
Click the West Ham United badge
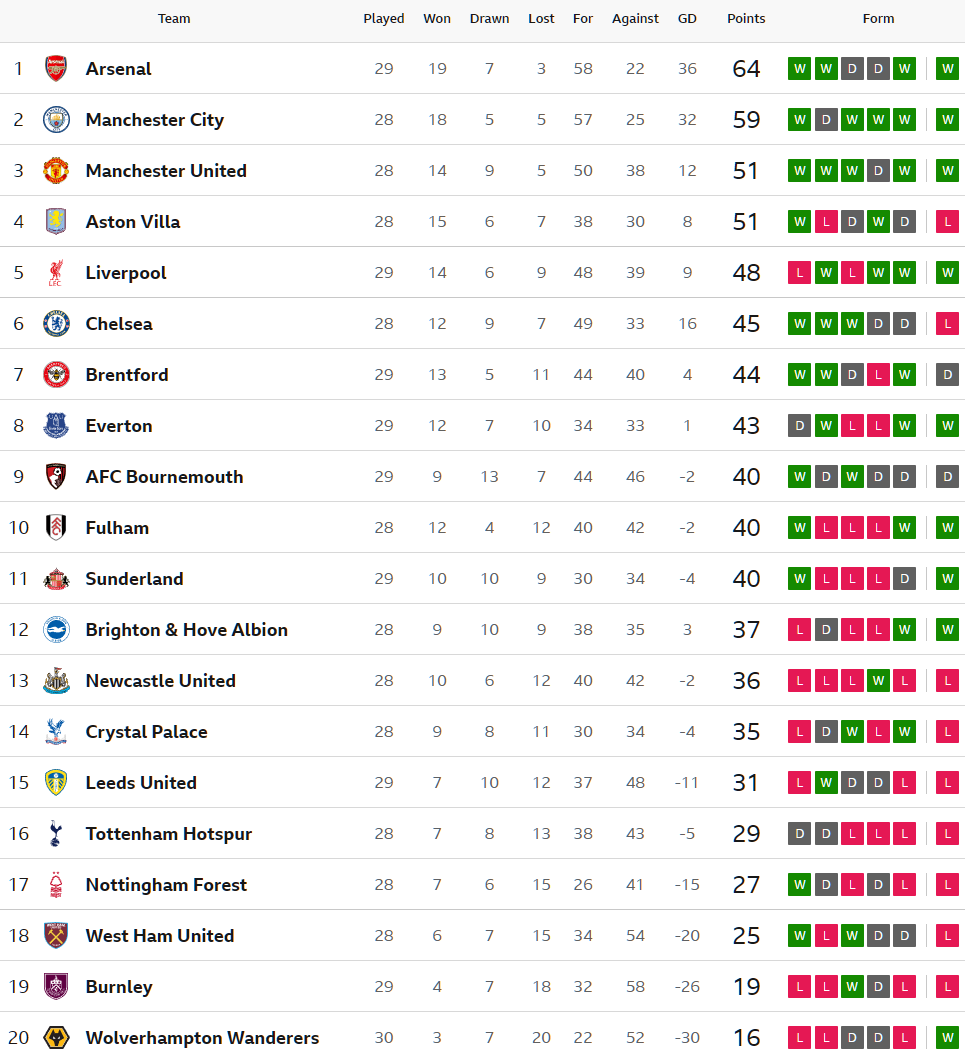point(56,935)
